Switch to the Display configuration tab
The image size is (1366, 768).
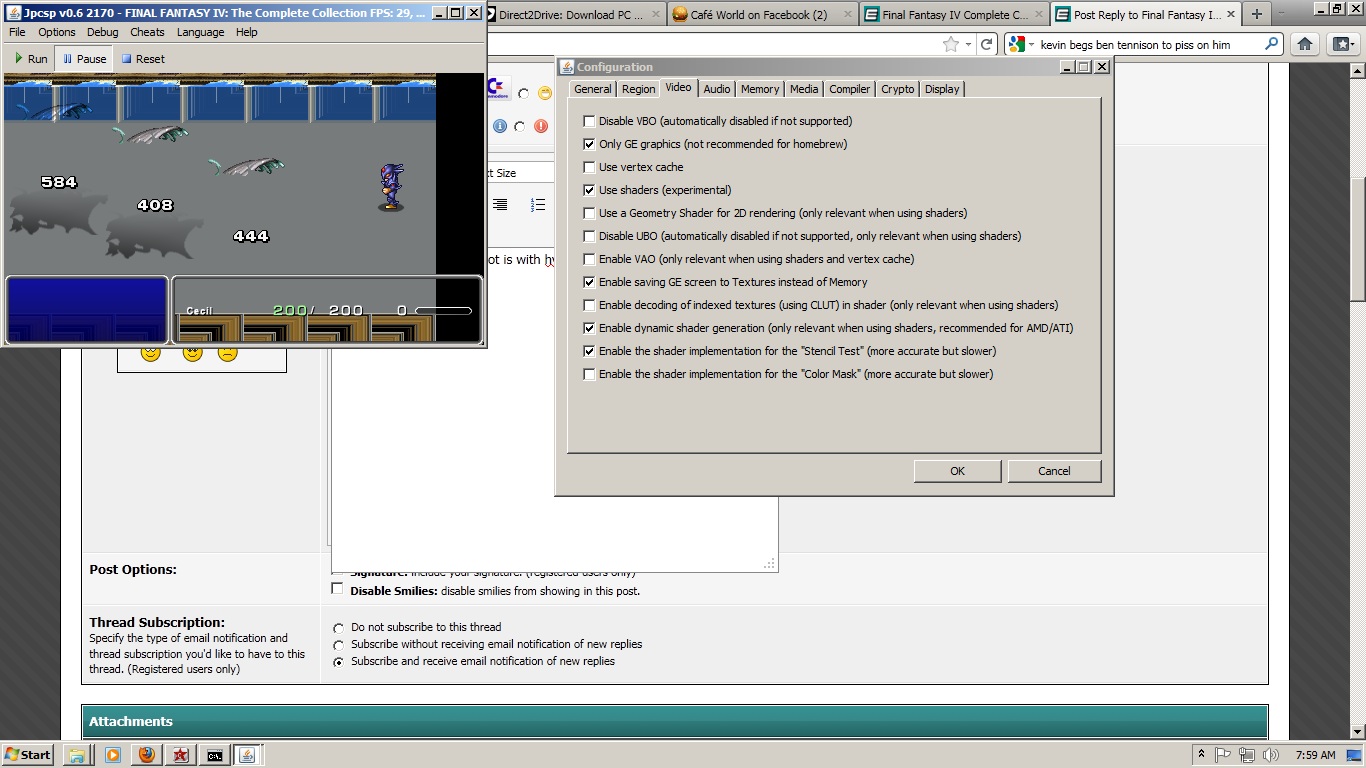[941, 89]
